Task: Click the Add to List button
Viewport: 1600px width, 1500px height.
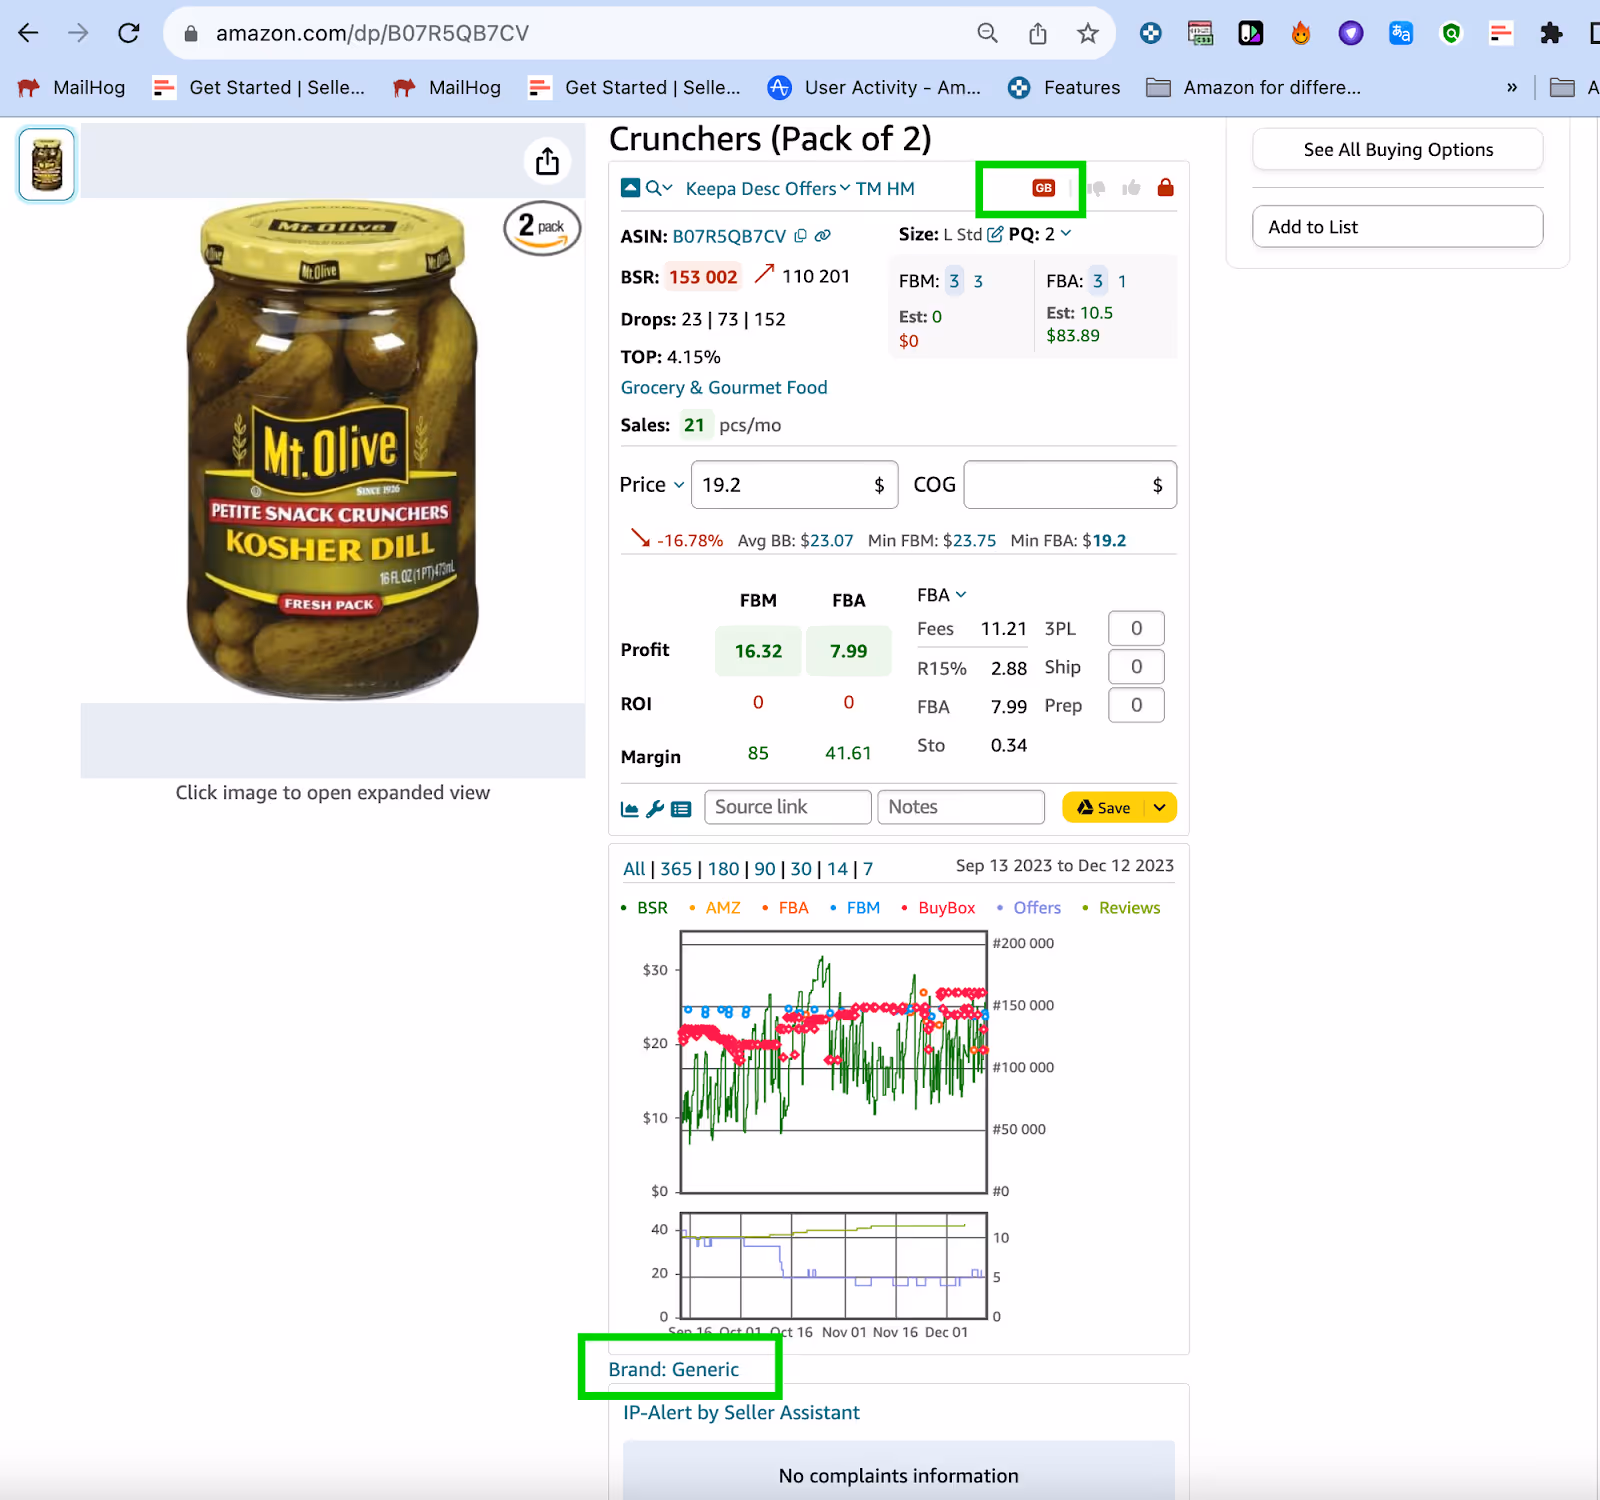Action: point(1397,226)
